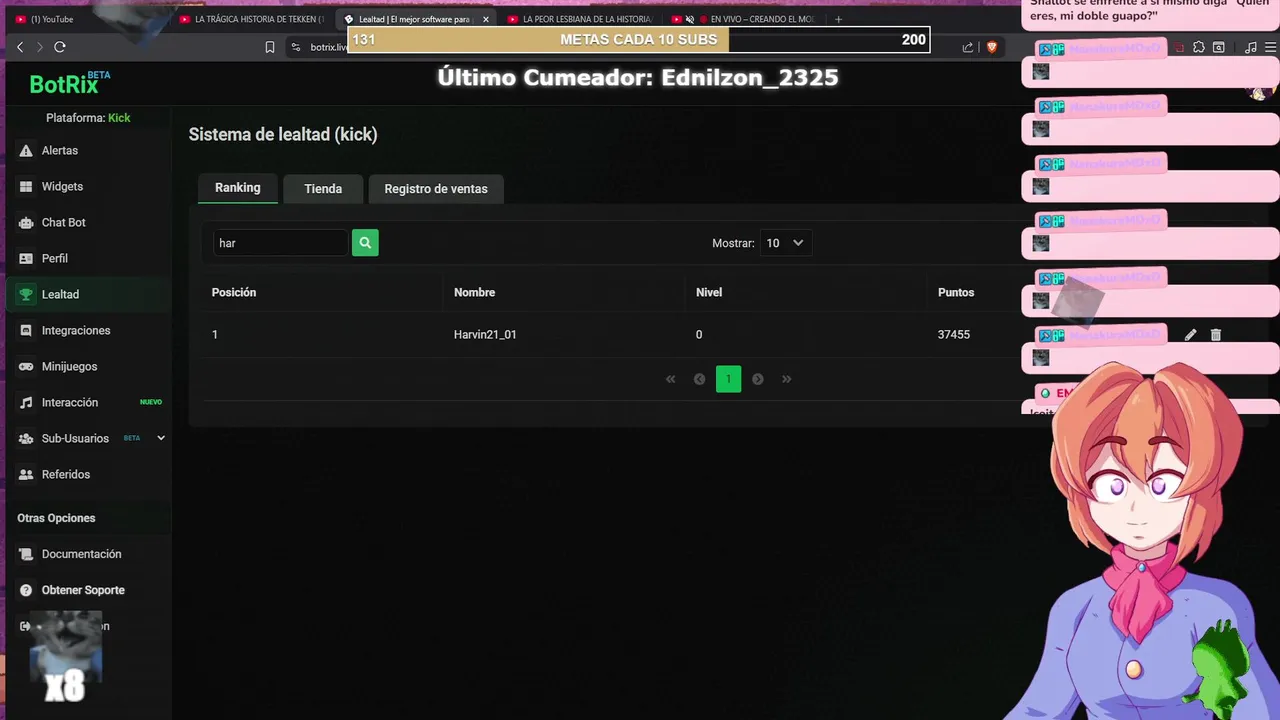The width and height of the screenshot is (1280, 720).
Task: Delete Harvin21_01 row with trash icon
Action: click(x=1216, y=335)
